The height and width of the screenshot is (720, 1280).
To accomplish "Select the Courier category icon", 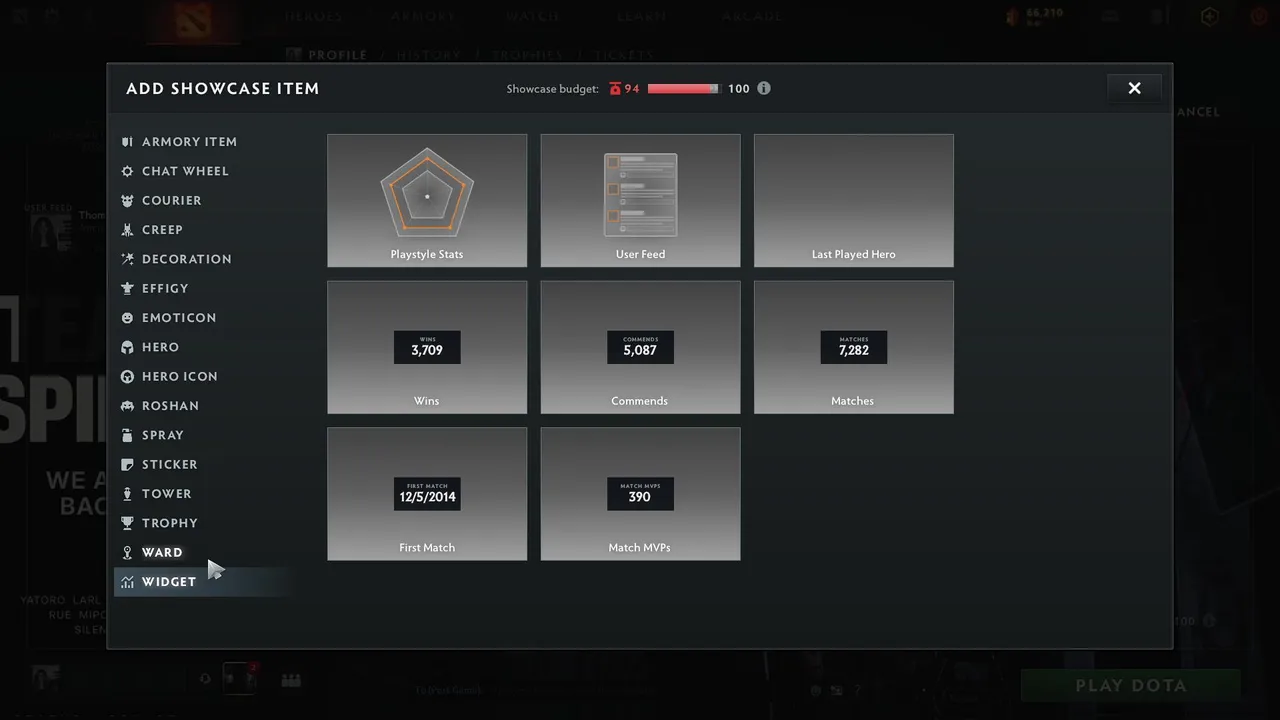I will [x=127, y=201].
